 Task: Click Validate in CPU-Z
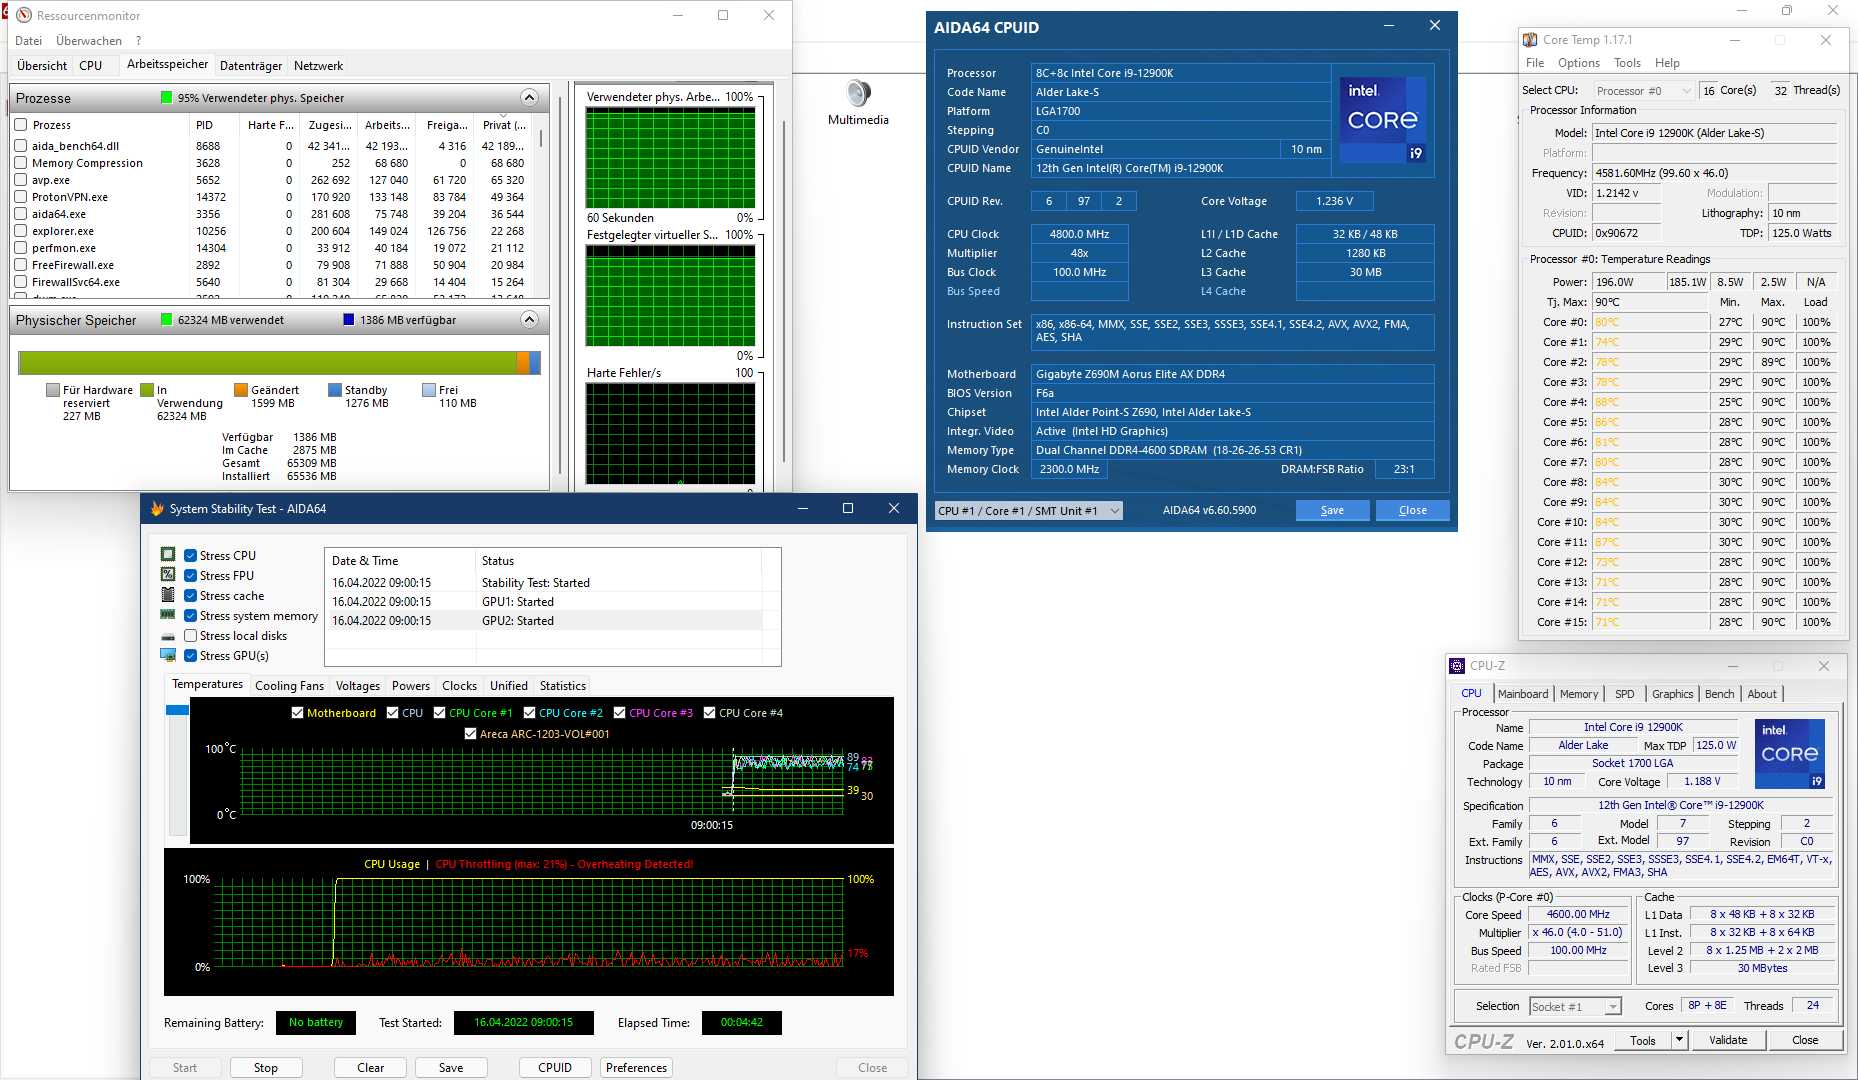pos(1728,1040)
